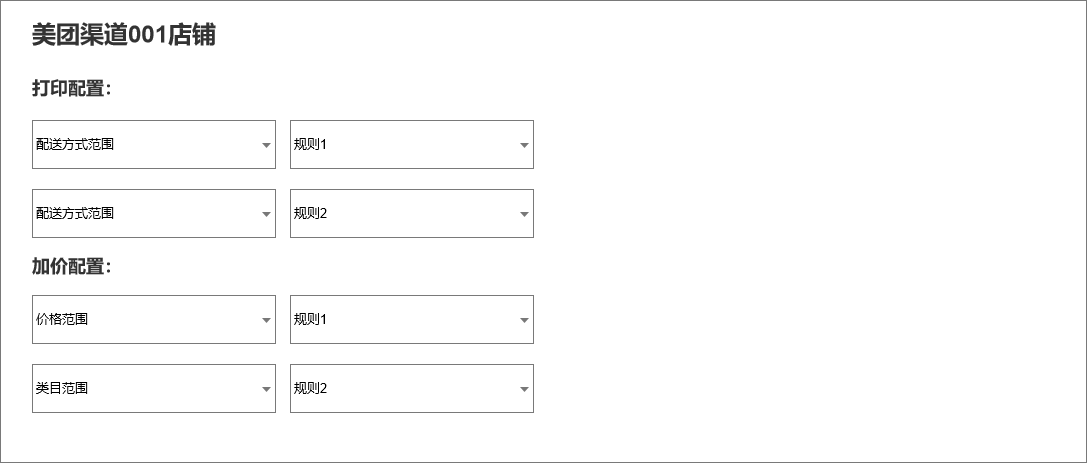Expand the 规则2 dropdown beside 类目范围
The image size is (1087, 463).
(x=411, y=389)
